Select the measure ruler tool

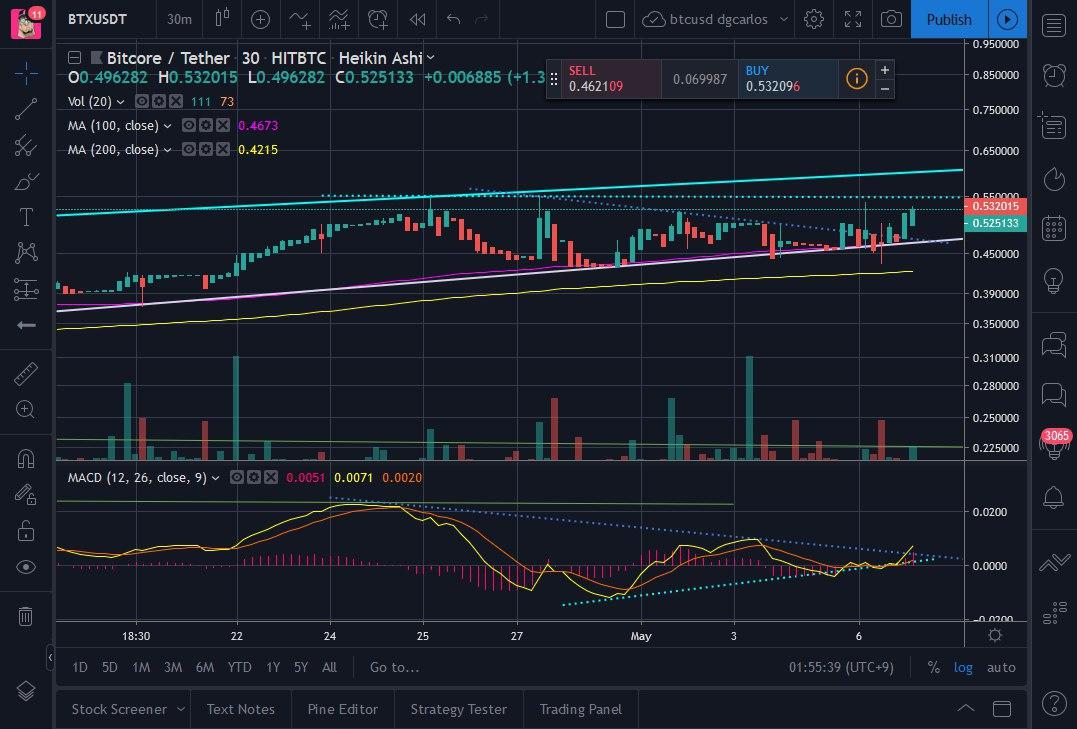[x=27, y=372]
